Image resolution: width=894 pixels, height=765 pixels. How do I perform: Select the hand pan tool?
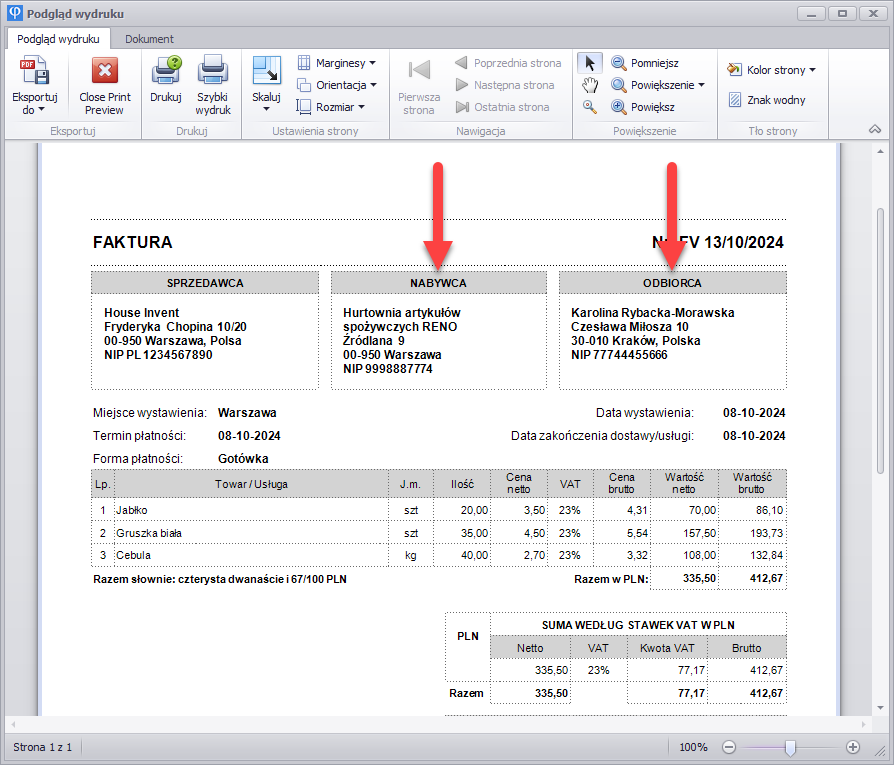[590, 85]
